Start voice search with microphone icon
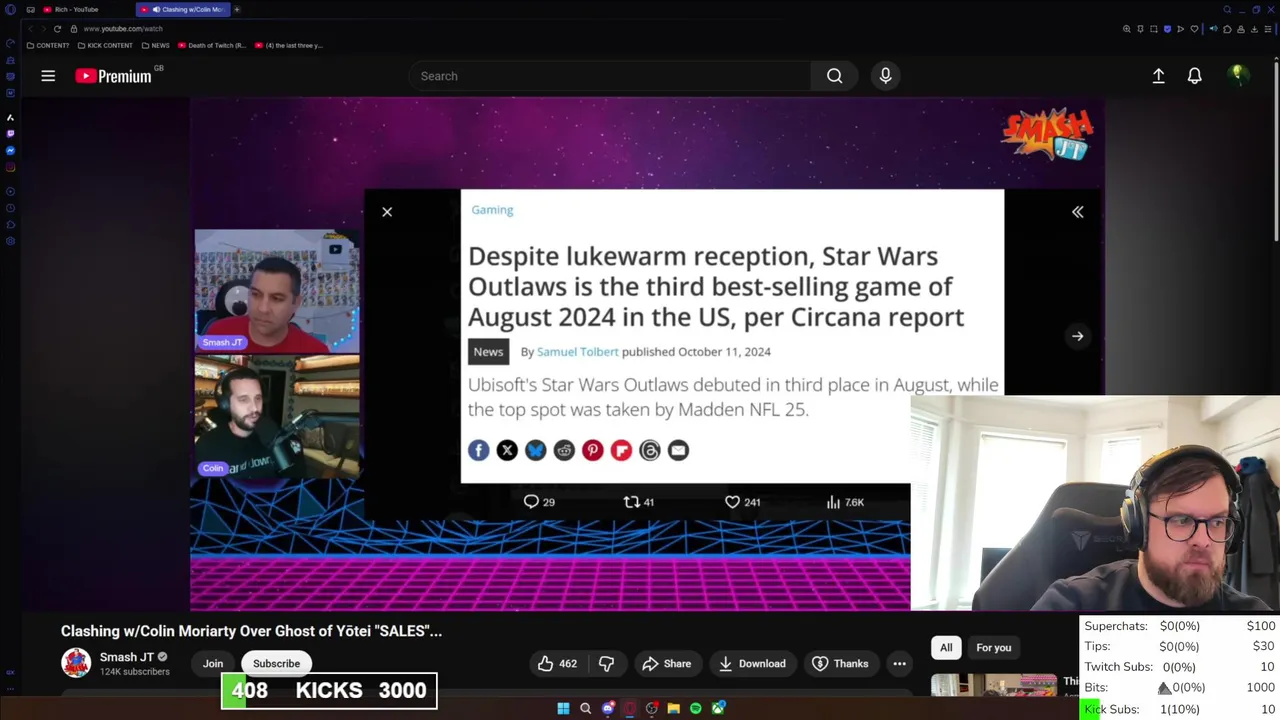The image size is (1280, 720). click(885, 76)
